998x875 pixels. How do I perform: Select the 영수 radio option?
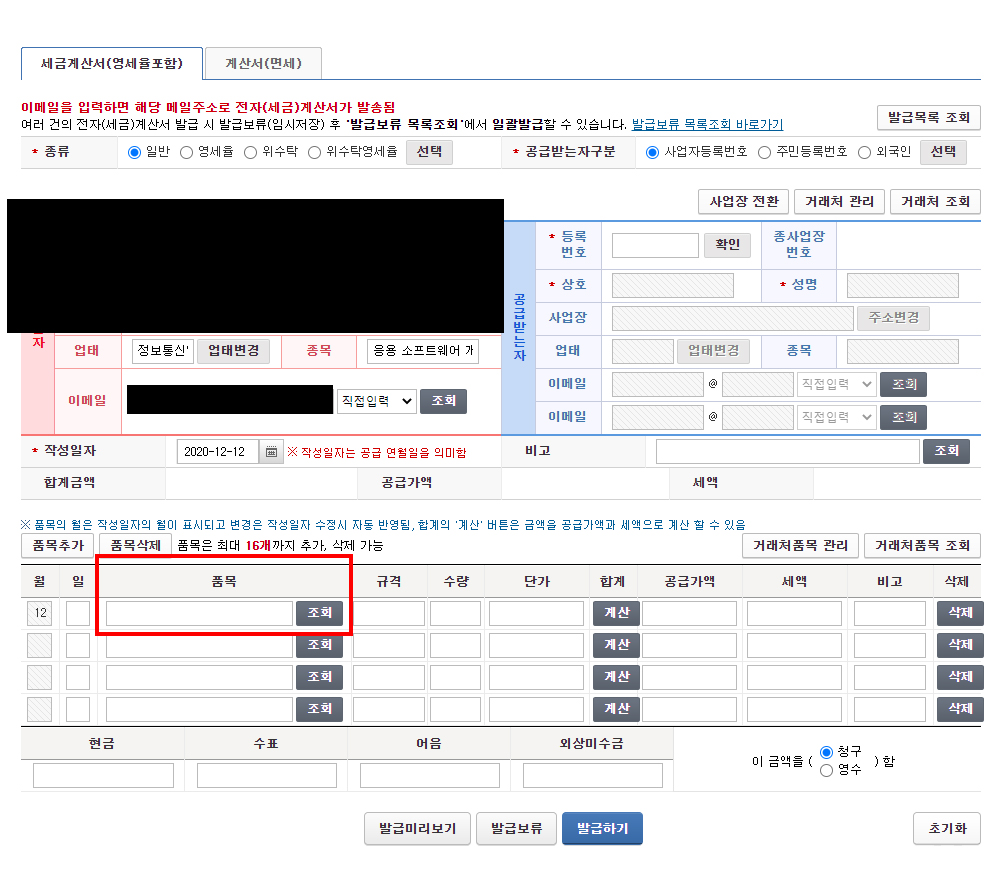tap(826, 770)
